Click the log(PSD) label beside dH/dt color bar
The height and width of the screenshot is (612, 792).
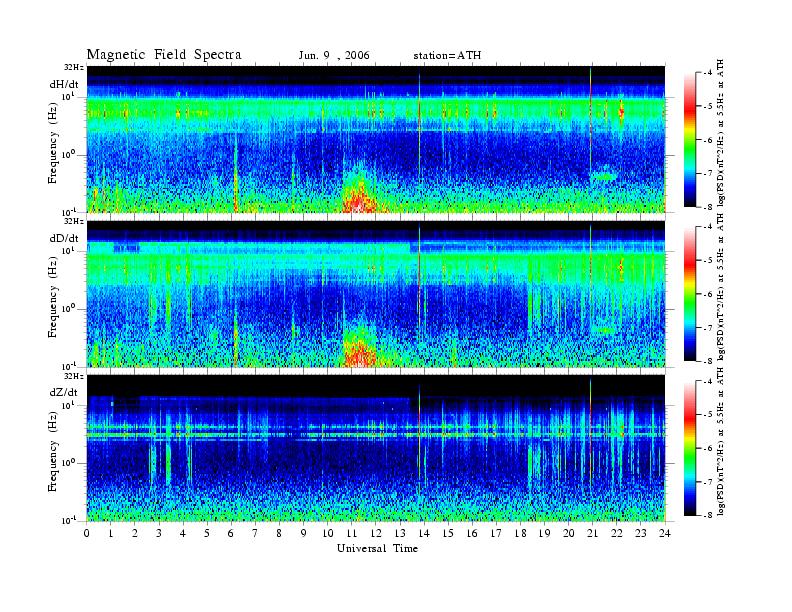721,133
